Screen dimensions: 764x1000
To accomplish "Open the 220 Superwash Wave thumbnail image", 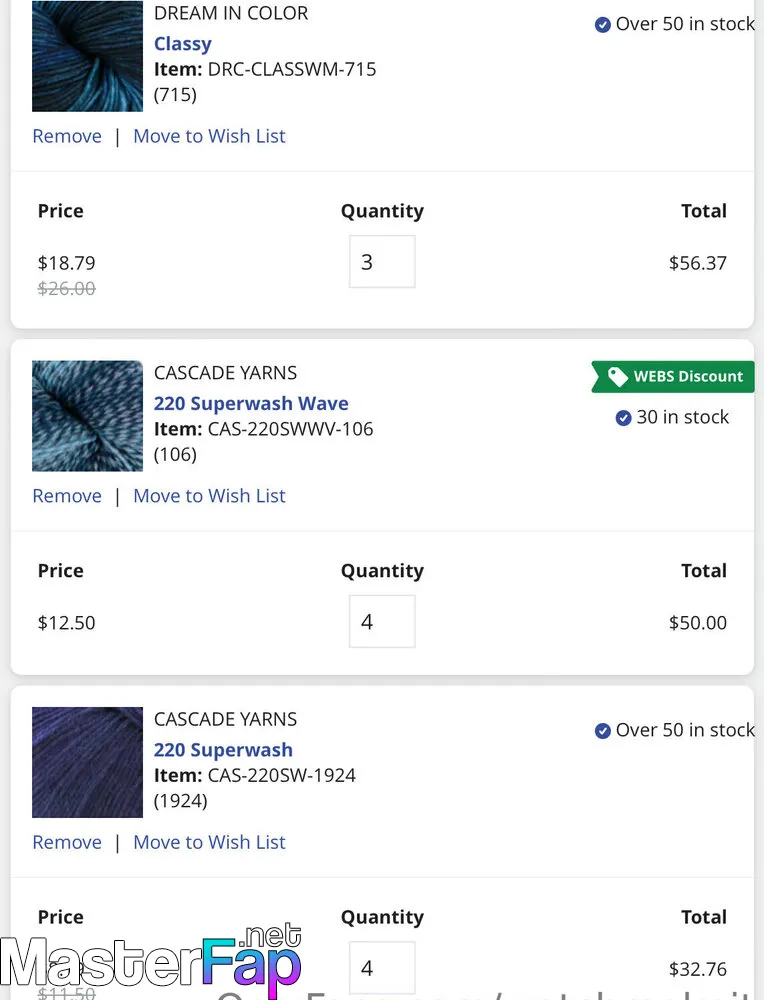I will [x=87, y=416].
